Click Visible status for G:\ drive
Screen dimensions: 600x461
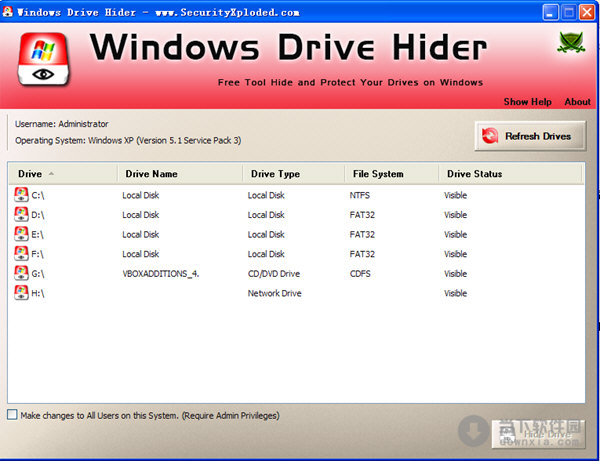[455, 274]
